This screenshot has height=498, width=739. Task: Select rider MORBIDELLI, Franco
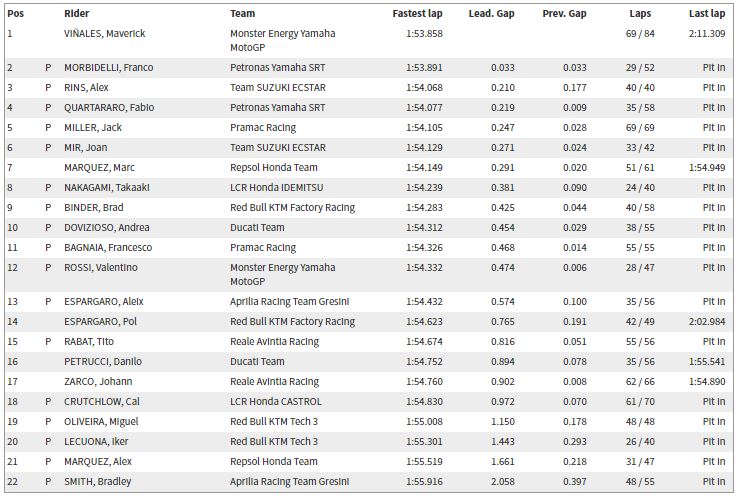tap(108, 68)
